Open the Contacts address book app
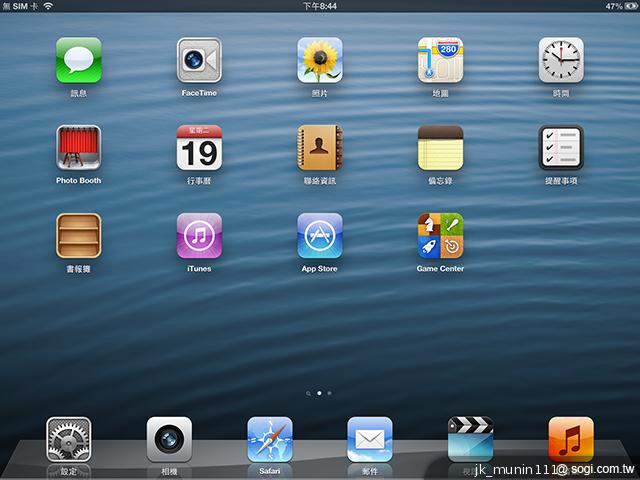 pos(320,148)
